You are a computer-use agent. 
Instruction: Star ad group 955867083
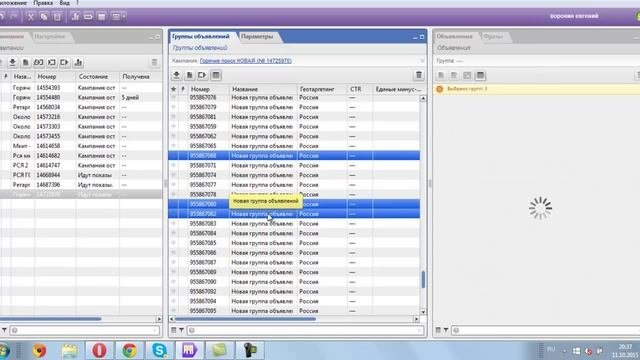pos(173,224)
